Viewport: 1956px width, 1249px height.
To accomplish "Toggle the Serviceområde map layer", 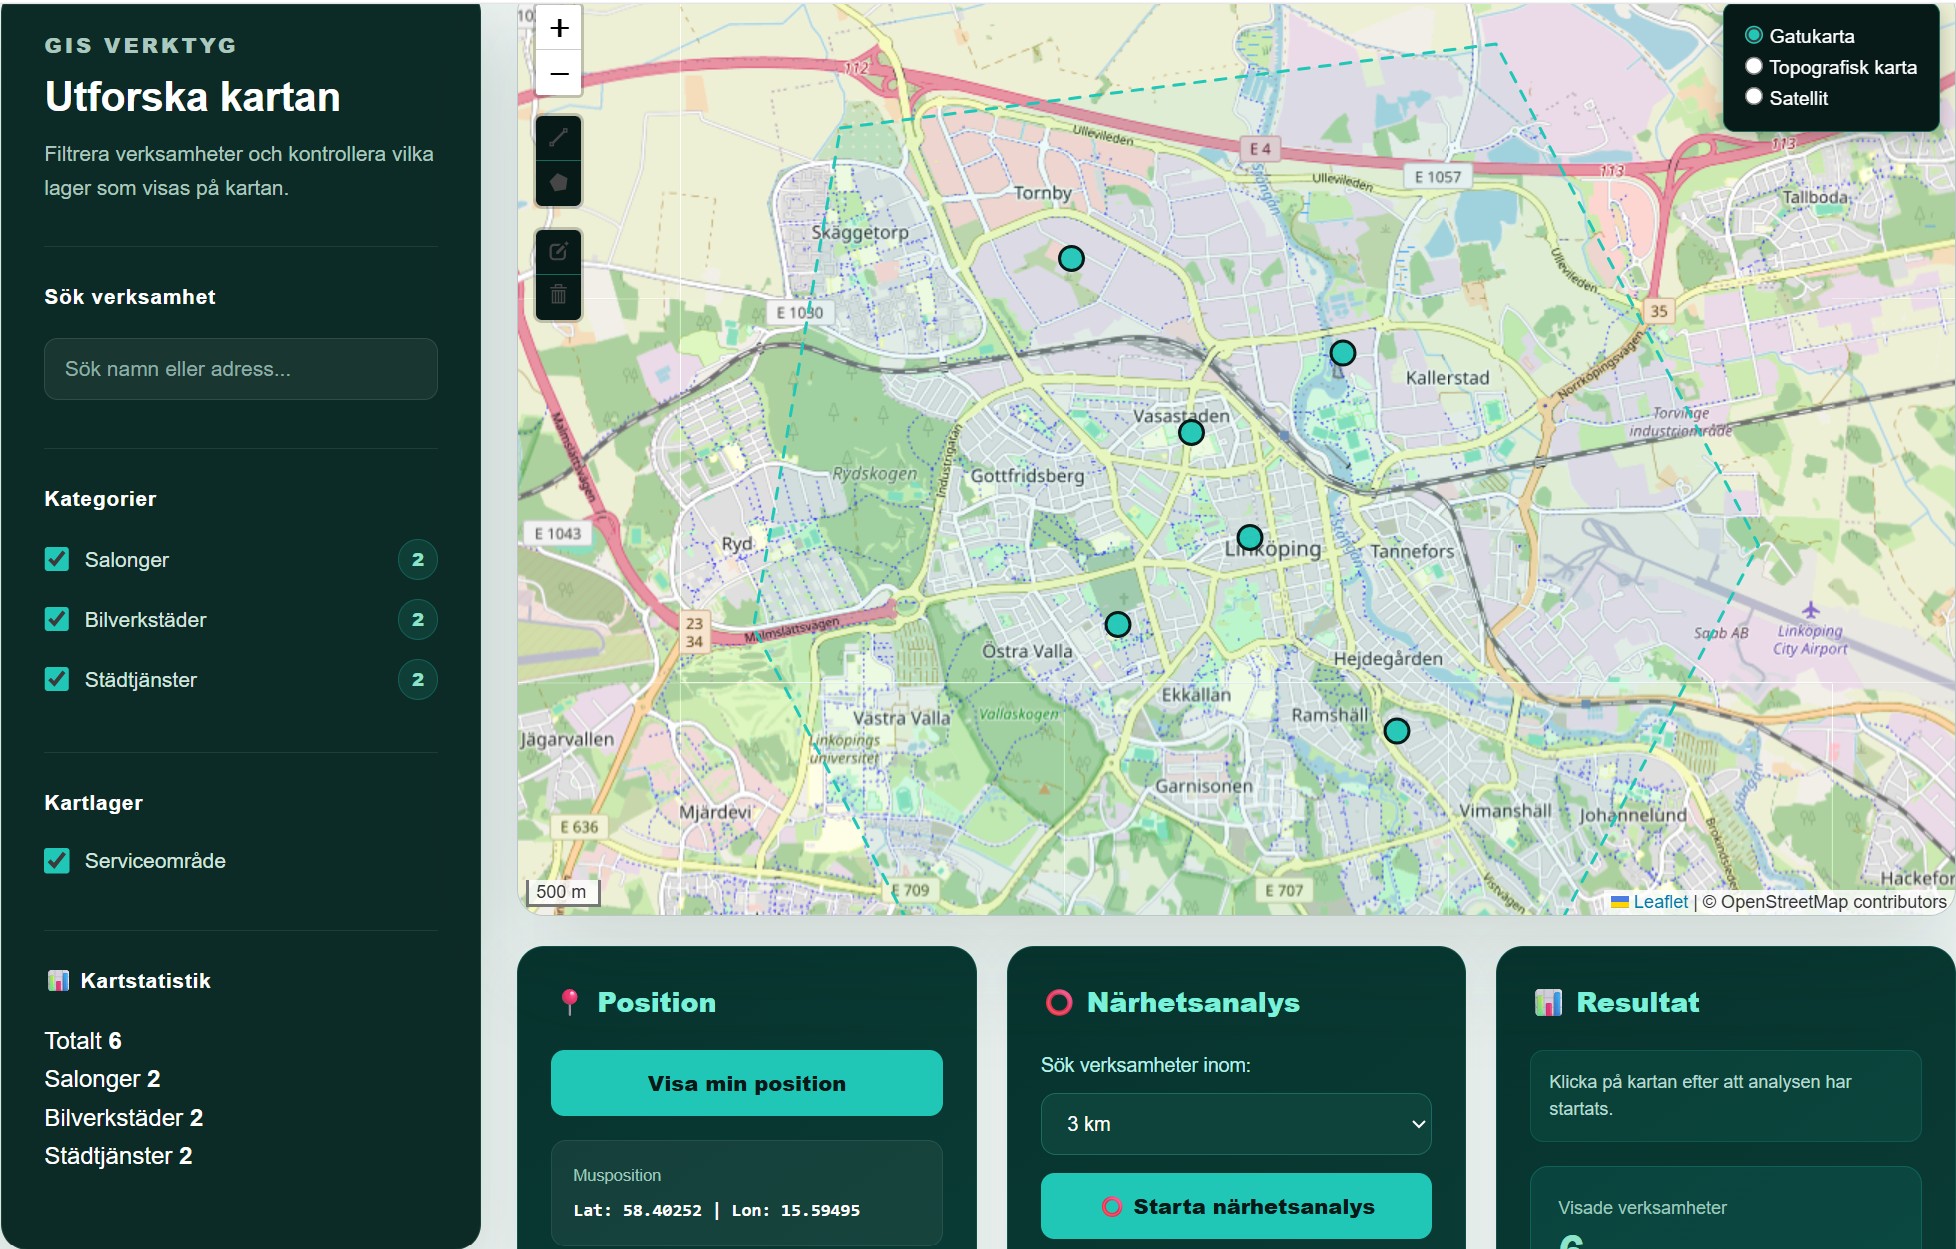I will 57,860.
